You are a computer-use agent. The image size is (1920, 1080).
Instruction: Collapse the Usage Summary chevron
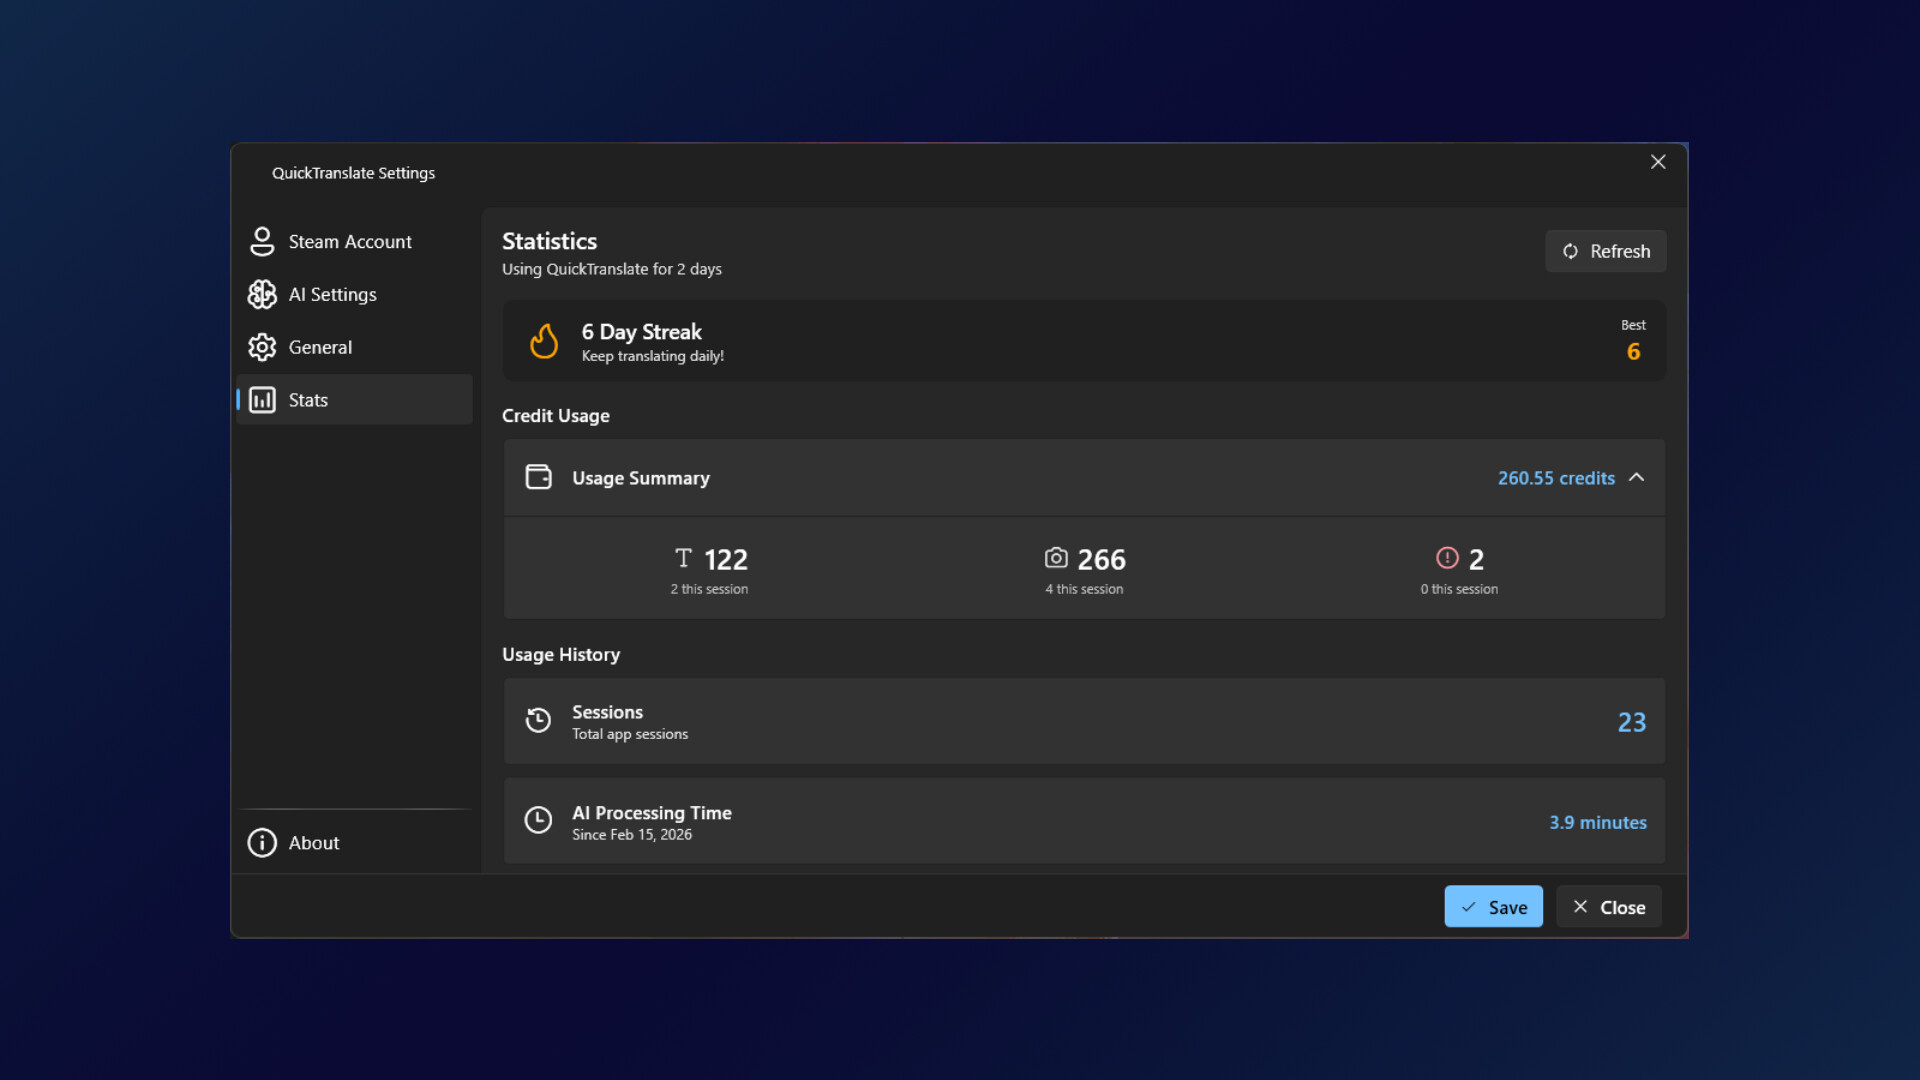[x=1637, y=477]
